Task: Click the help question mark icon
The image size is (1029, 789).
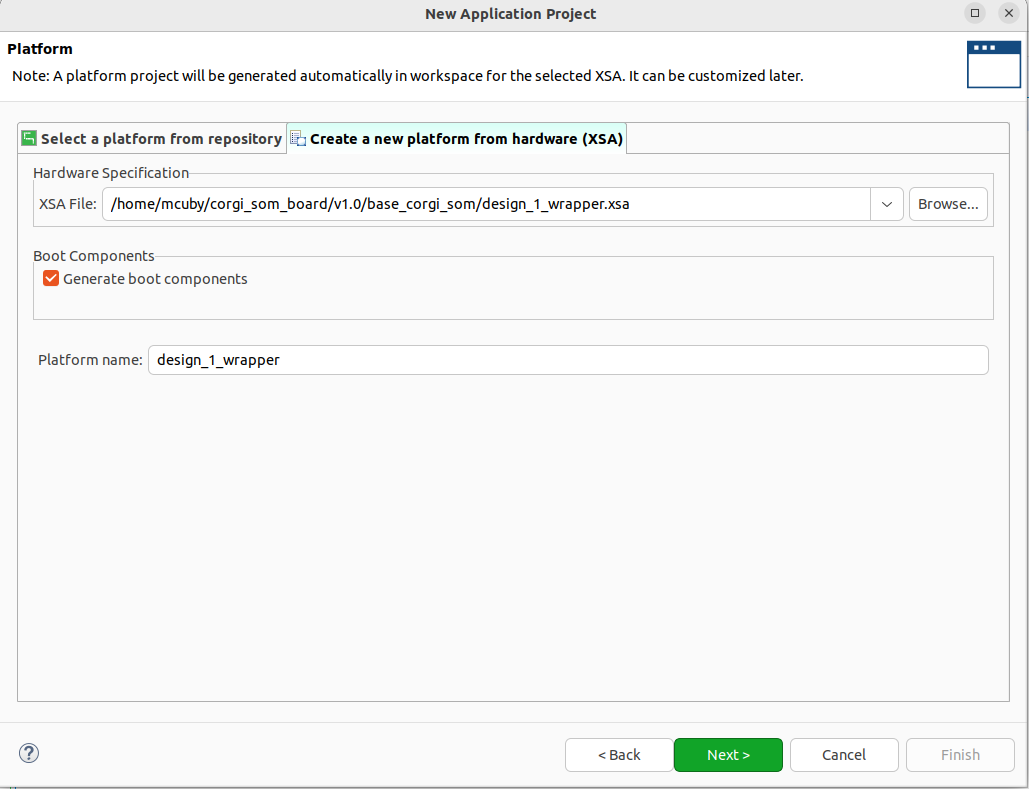Action: [29, 753]
